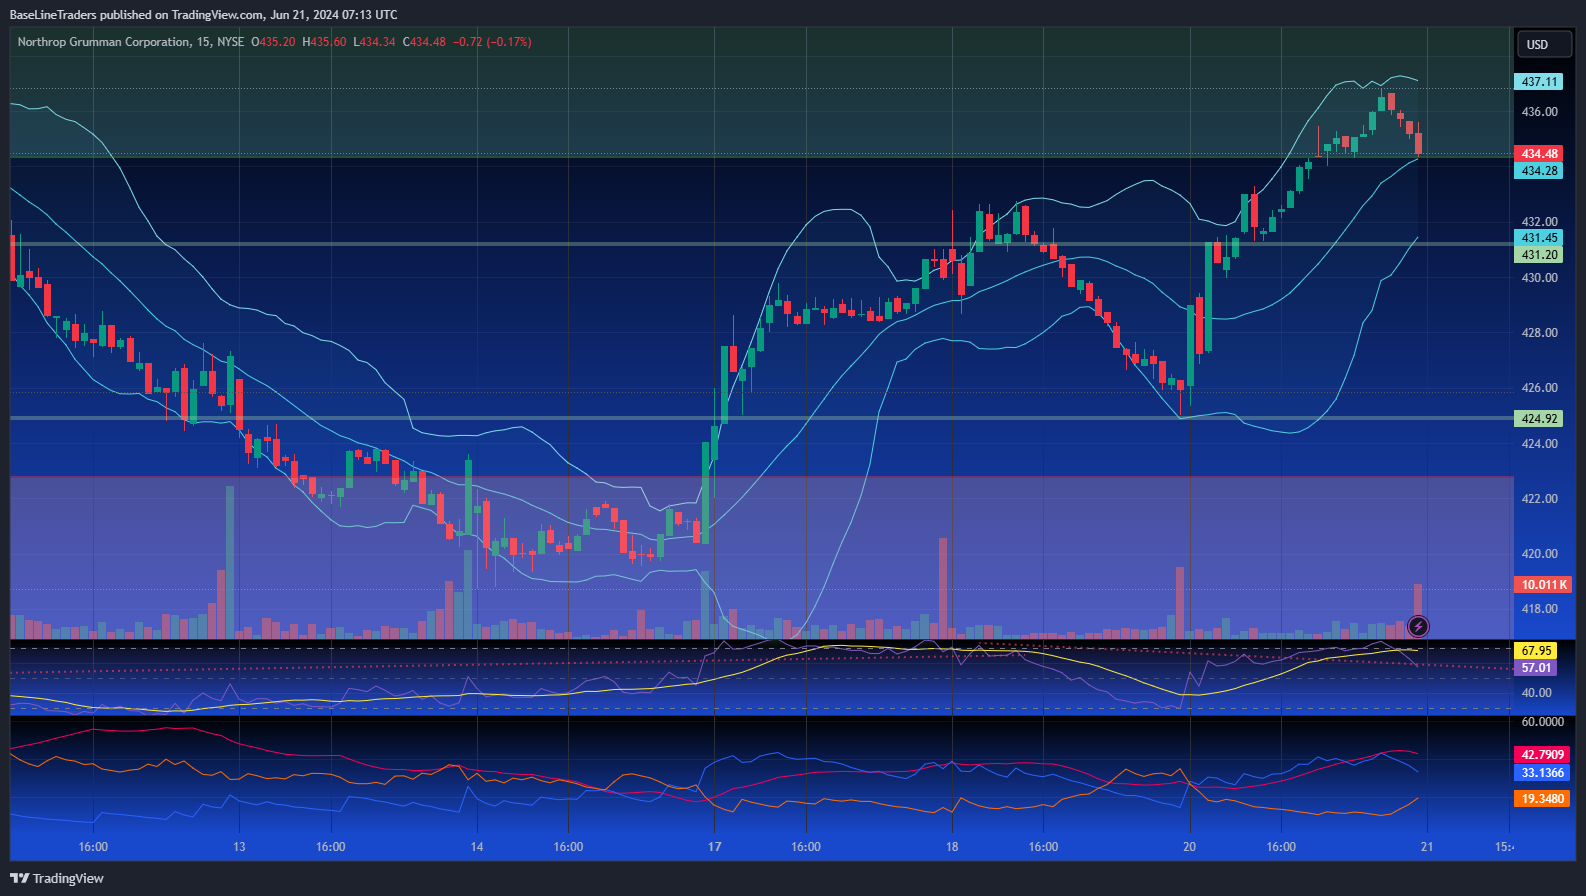
Task: Select the open value O435.20
Action: pyautogui.click(x=273, y=42)
